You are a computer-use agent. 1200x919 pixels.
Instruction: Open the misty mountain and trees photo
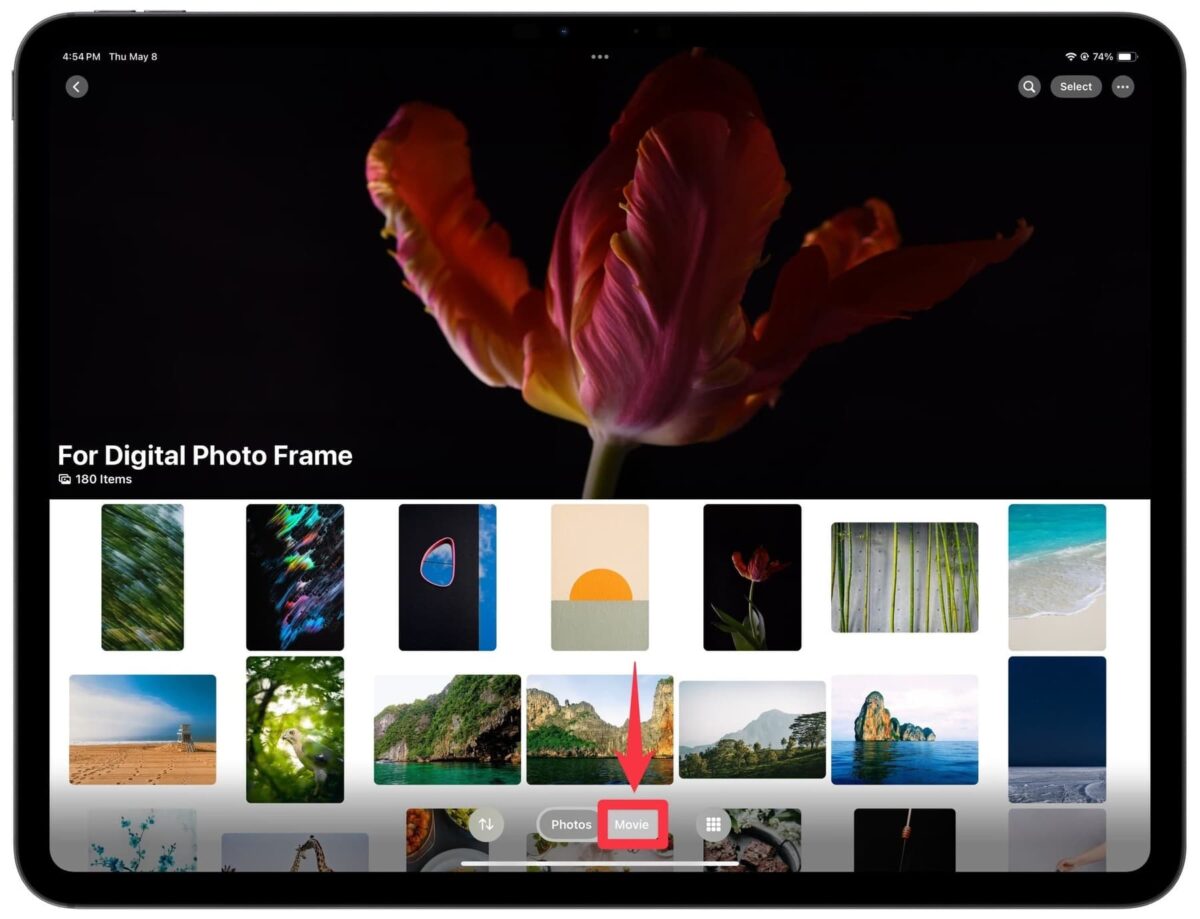click(752, 730)
